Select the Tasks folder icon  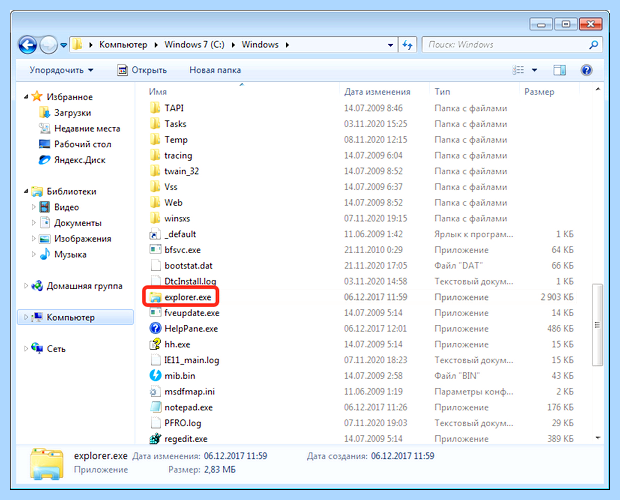click(155, 124)
